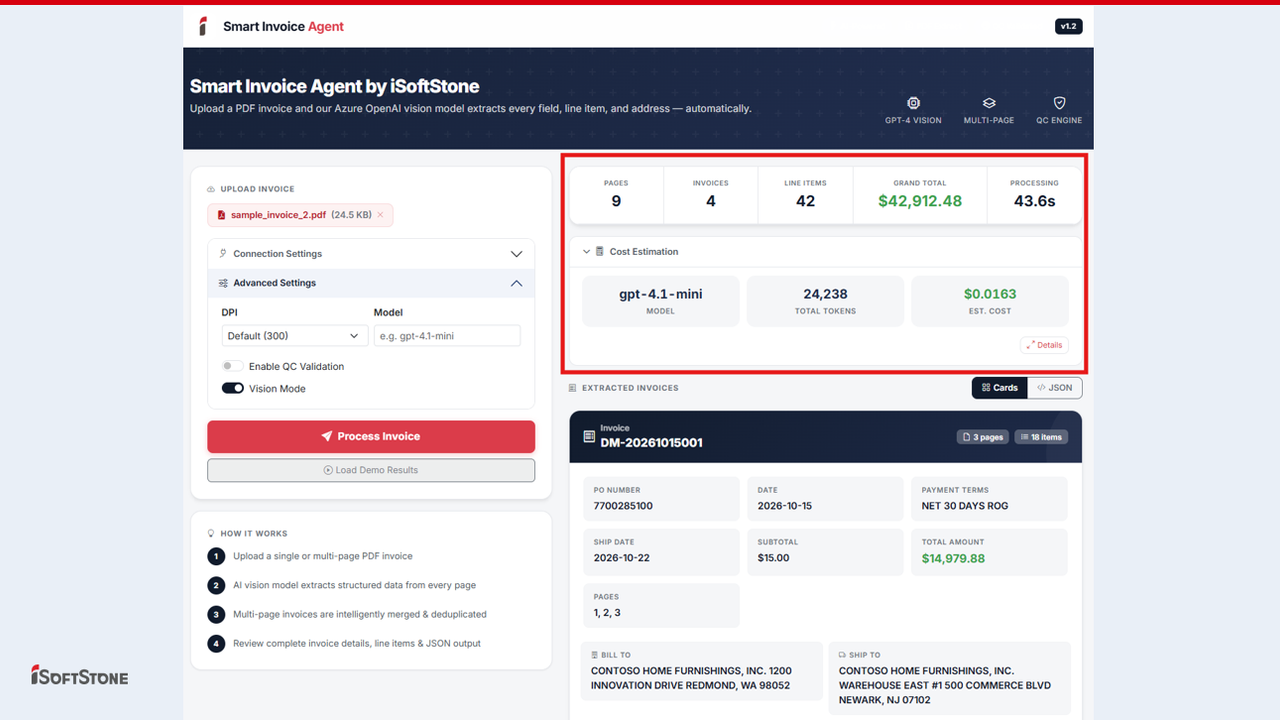
Task: Click the upload cloud icon near Upload Invoice
Action: pyautogui.click(x=211, y=189)
